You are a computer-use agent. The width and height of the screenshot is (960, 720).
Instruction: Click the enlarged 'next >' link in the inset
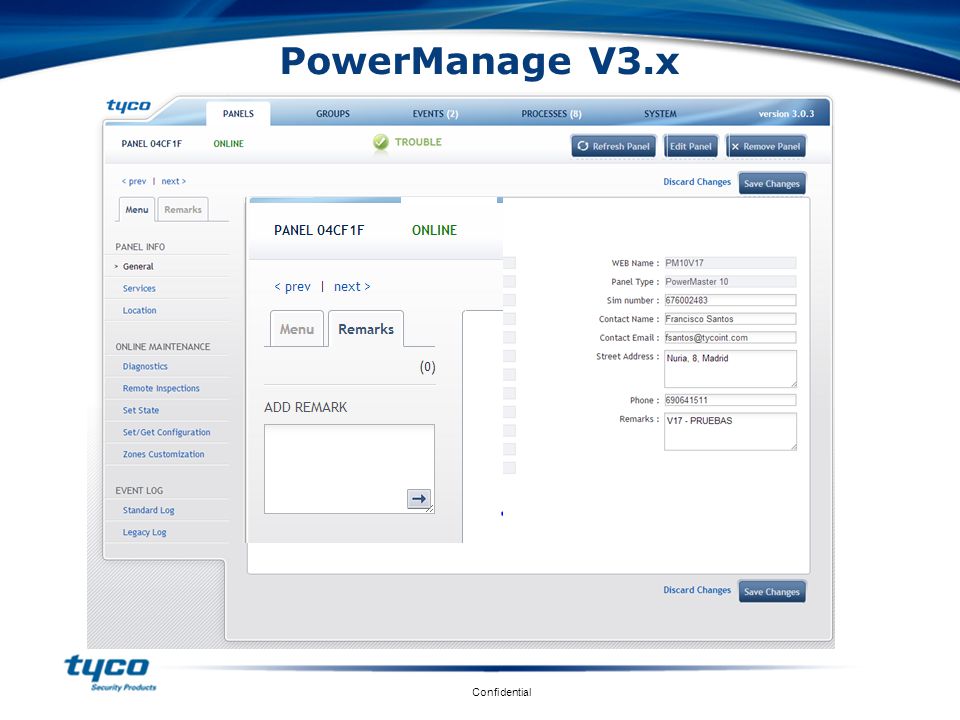coord(352,287)
